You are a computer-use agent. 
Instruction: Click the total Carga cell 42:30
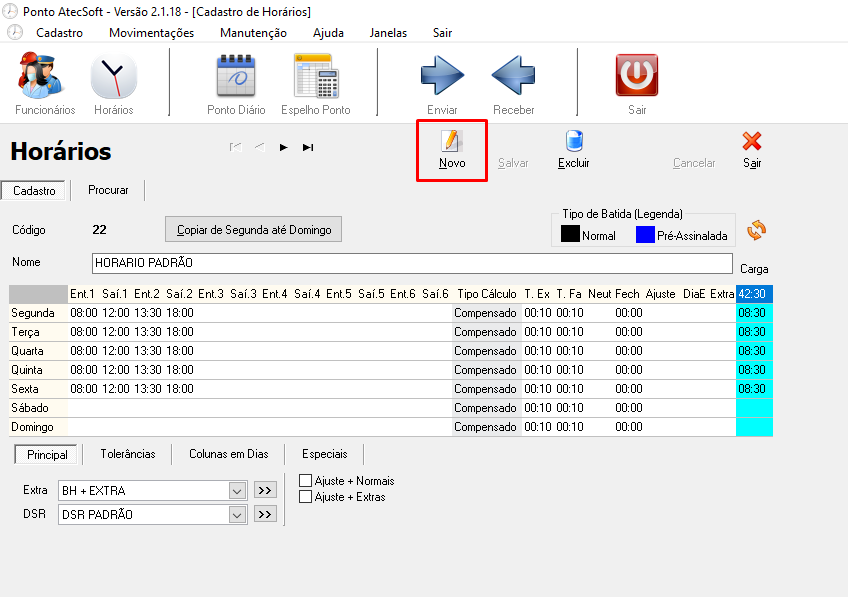pos(754,294)
